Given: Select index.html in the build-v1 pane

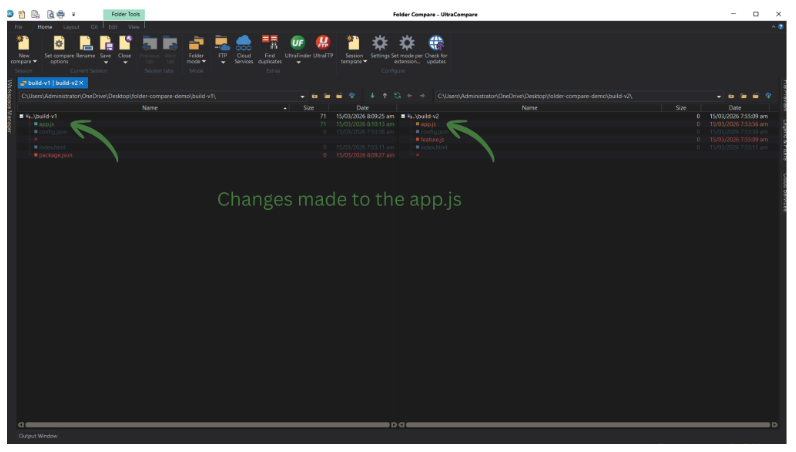Looking at the screenshot, I should click(52, 147).
